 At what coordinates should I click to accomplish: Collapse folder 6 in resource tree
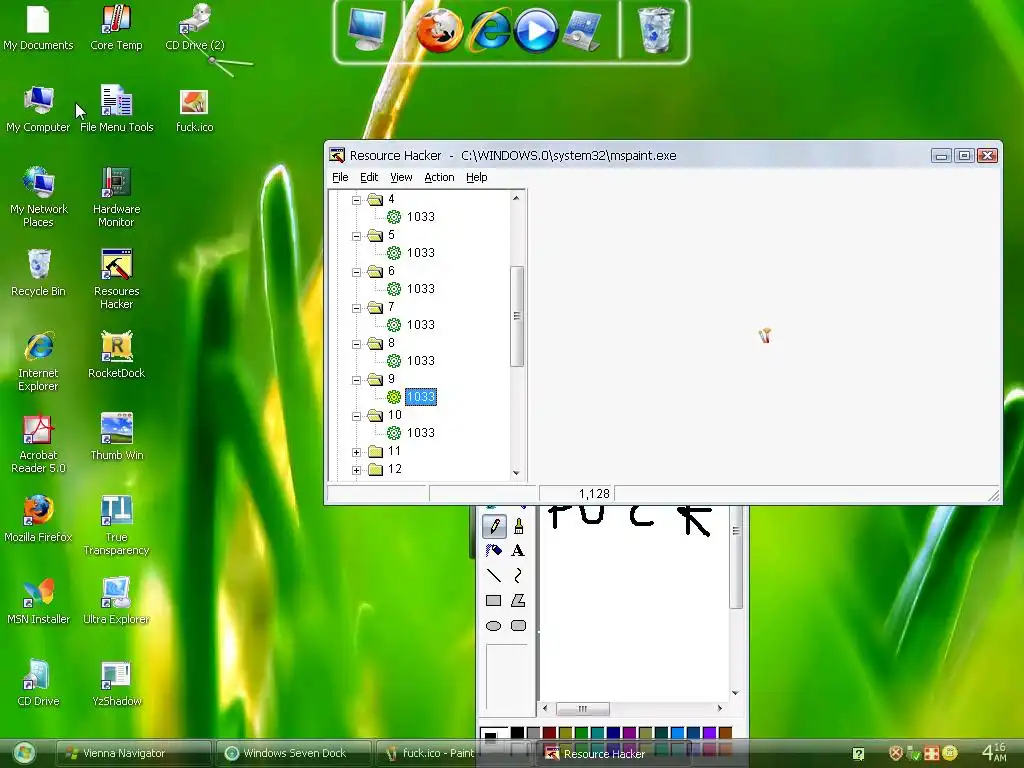(x=357, y=272)
